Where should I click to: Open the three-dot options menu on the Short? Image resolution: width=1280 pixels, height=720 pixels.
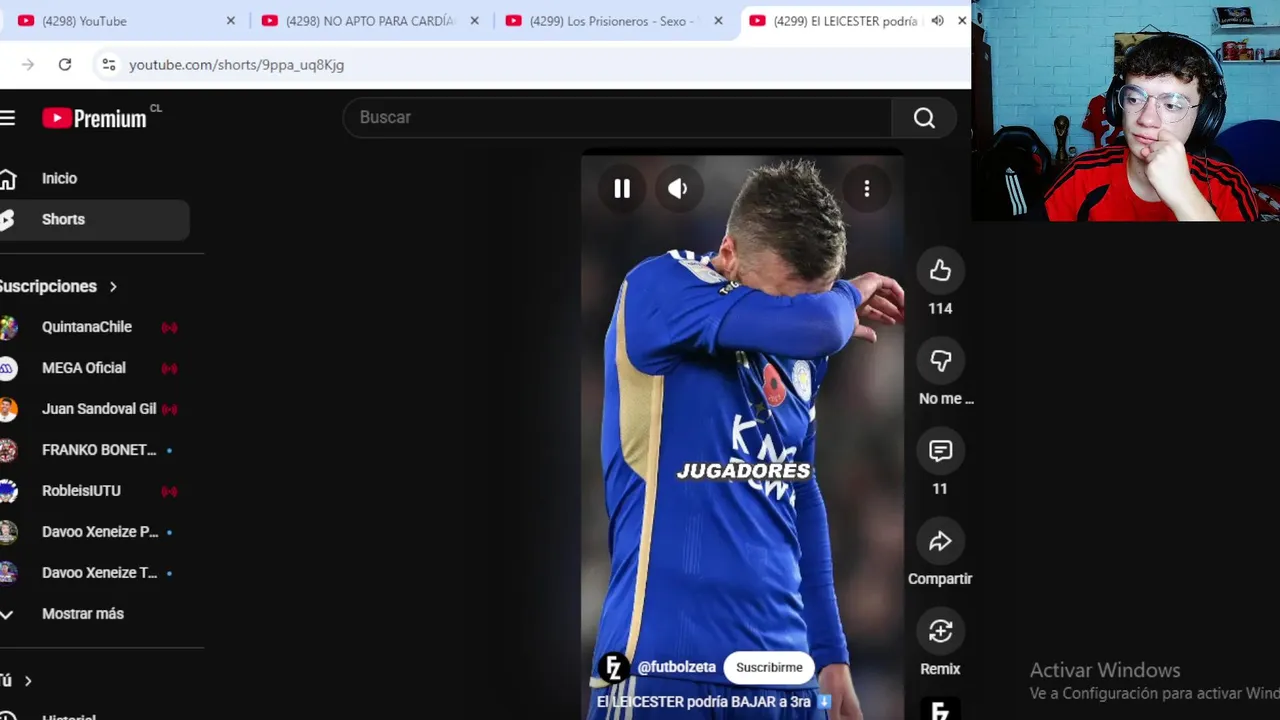[867, 189]
